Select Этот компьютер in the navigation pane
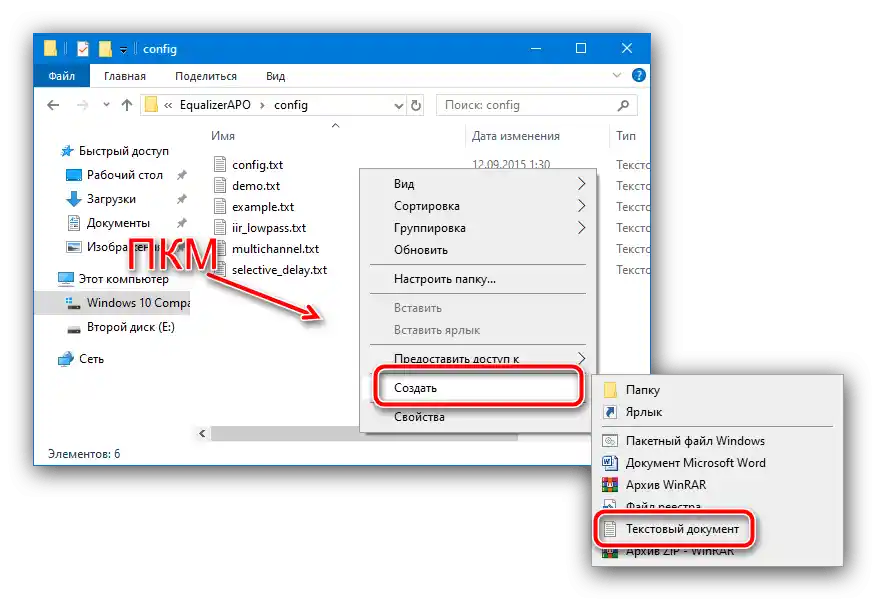Viewport: 877px width, 600px height. click(123, 278)
